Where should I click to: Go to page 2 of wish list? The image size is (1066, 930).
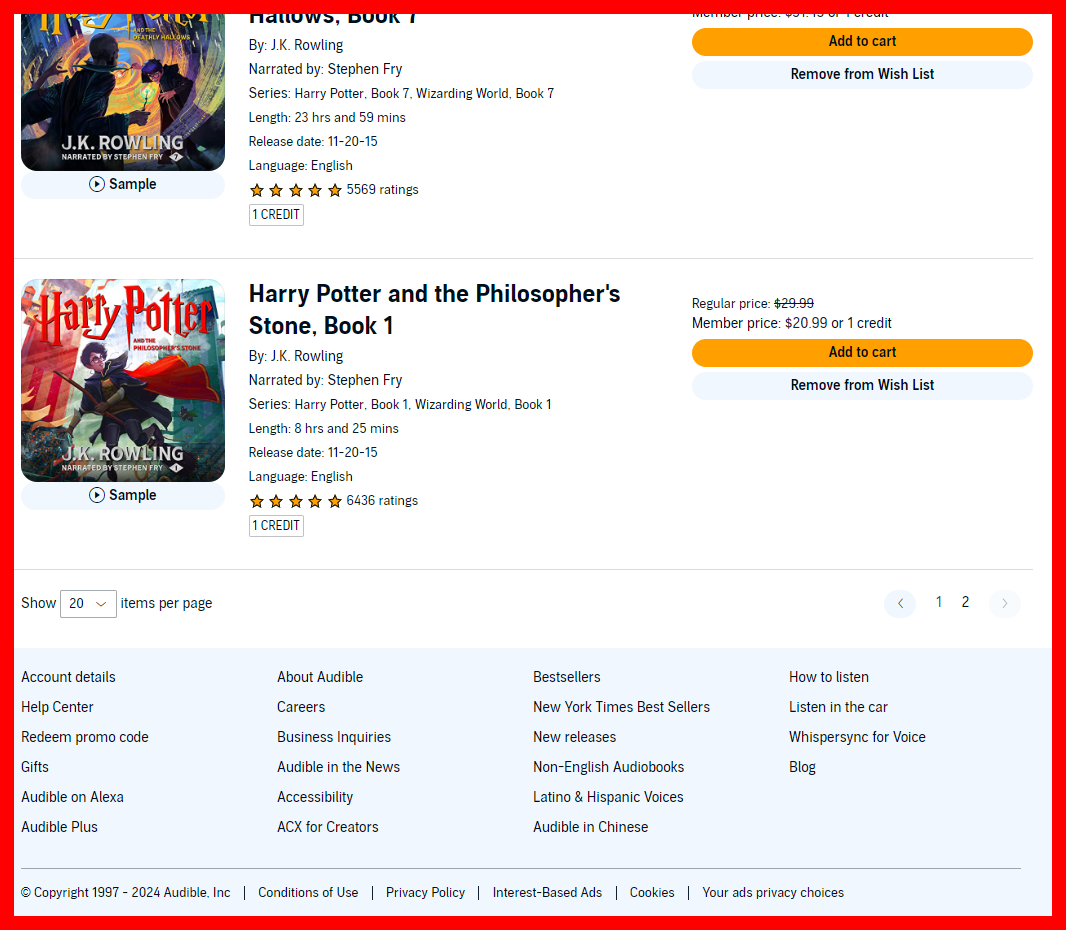point(965,602)
